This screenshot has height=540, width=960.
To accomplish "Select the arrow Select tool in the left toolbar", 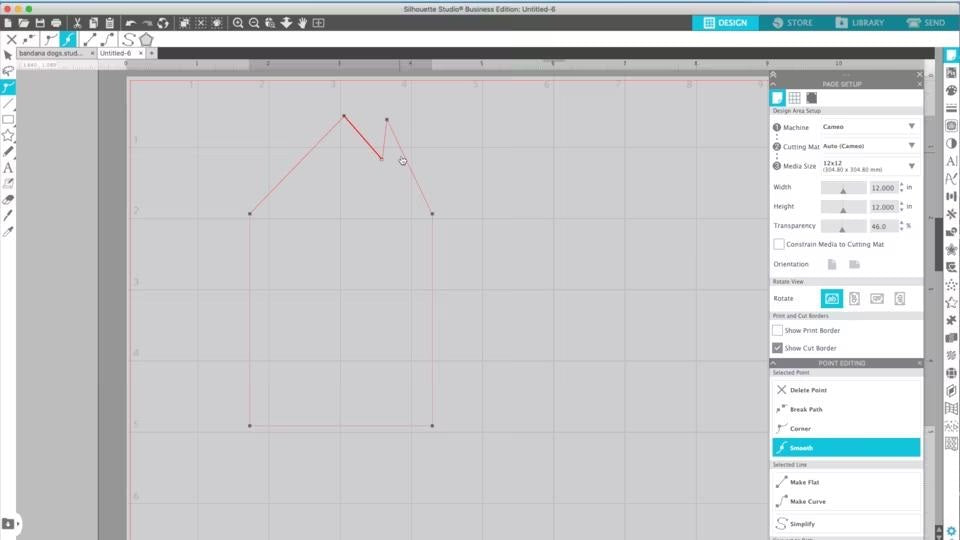I will click(8, 55).
